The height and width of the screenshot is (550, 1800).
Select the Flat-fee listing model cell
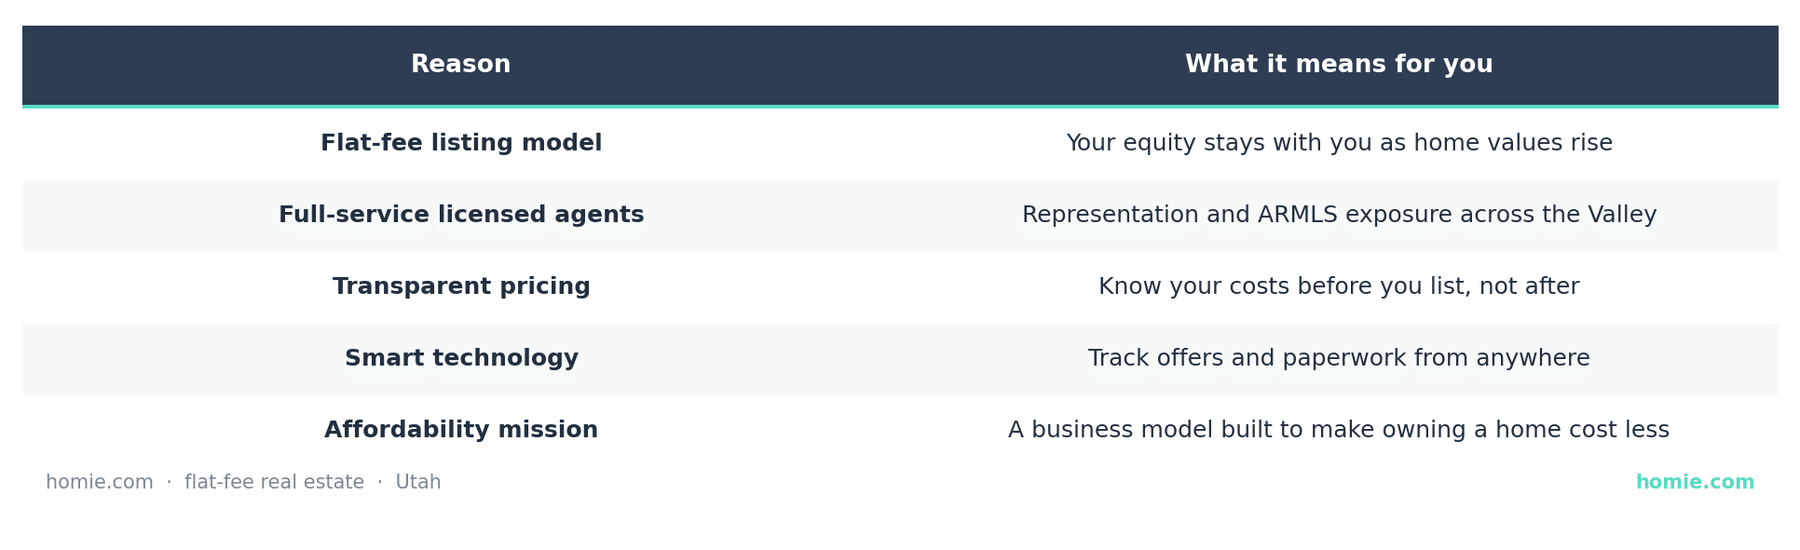click(x=461, y=143)
